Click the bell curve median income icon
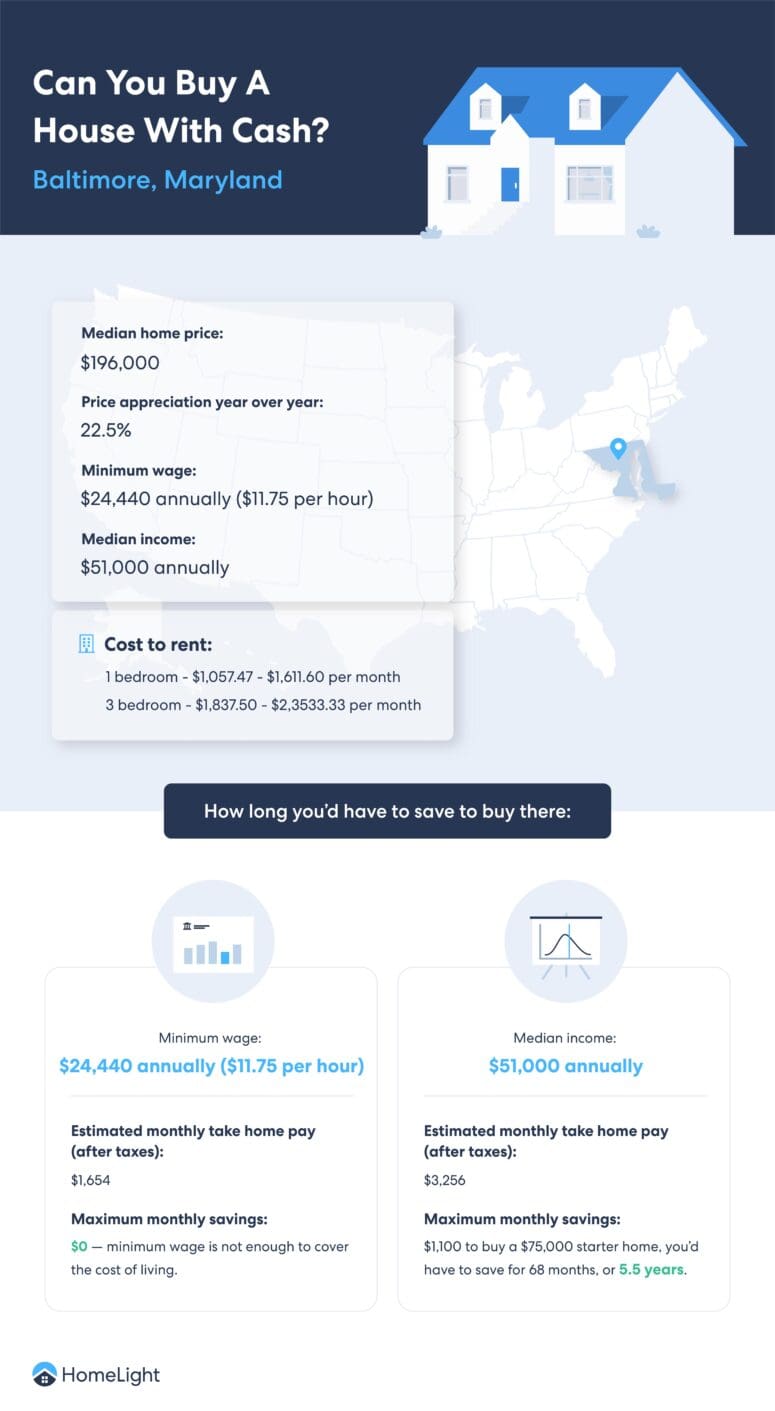 tap(566, 943)
